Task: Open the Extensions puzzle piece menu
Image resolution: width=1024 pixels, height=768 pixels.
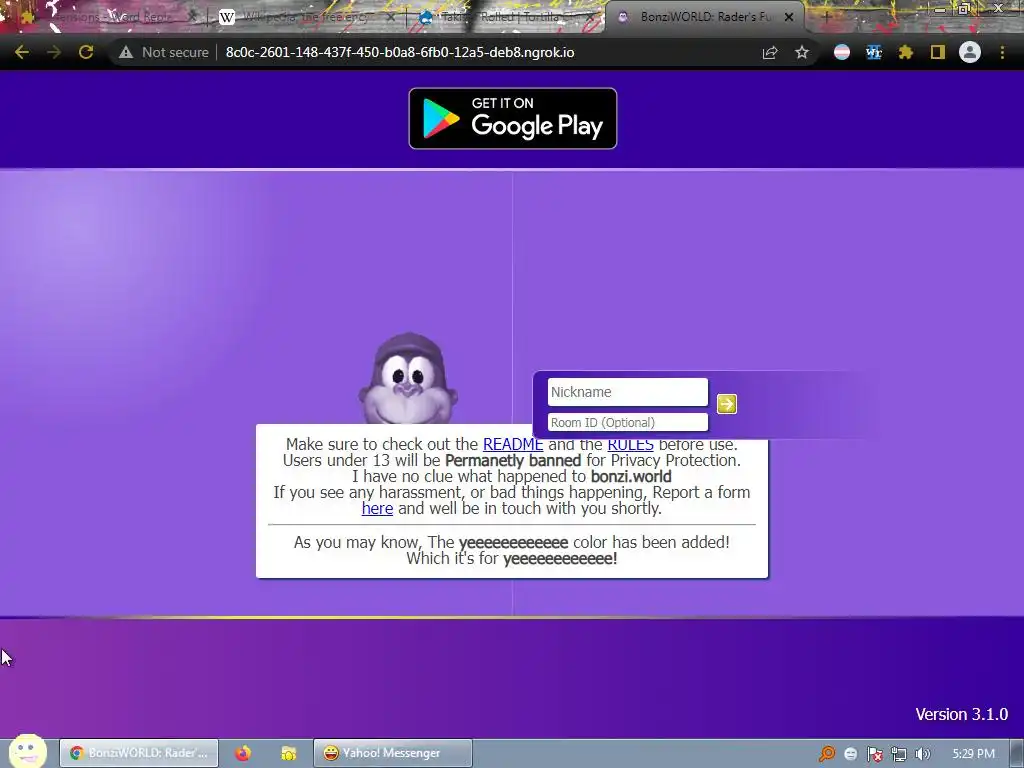Action: (906, 52)
